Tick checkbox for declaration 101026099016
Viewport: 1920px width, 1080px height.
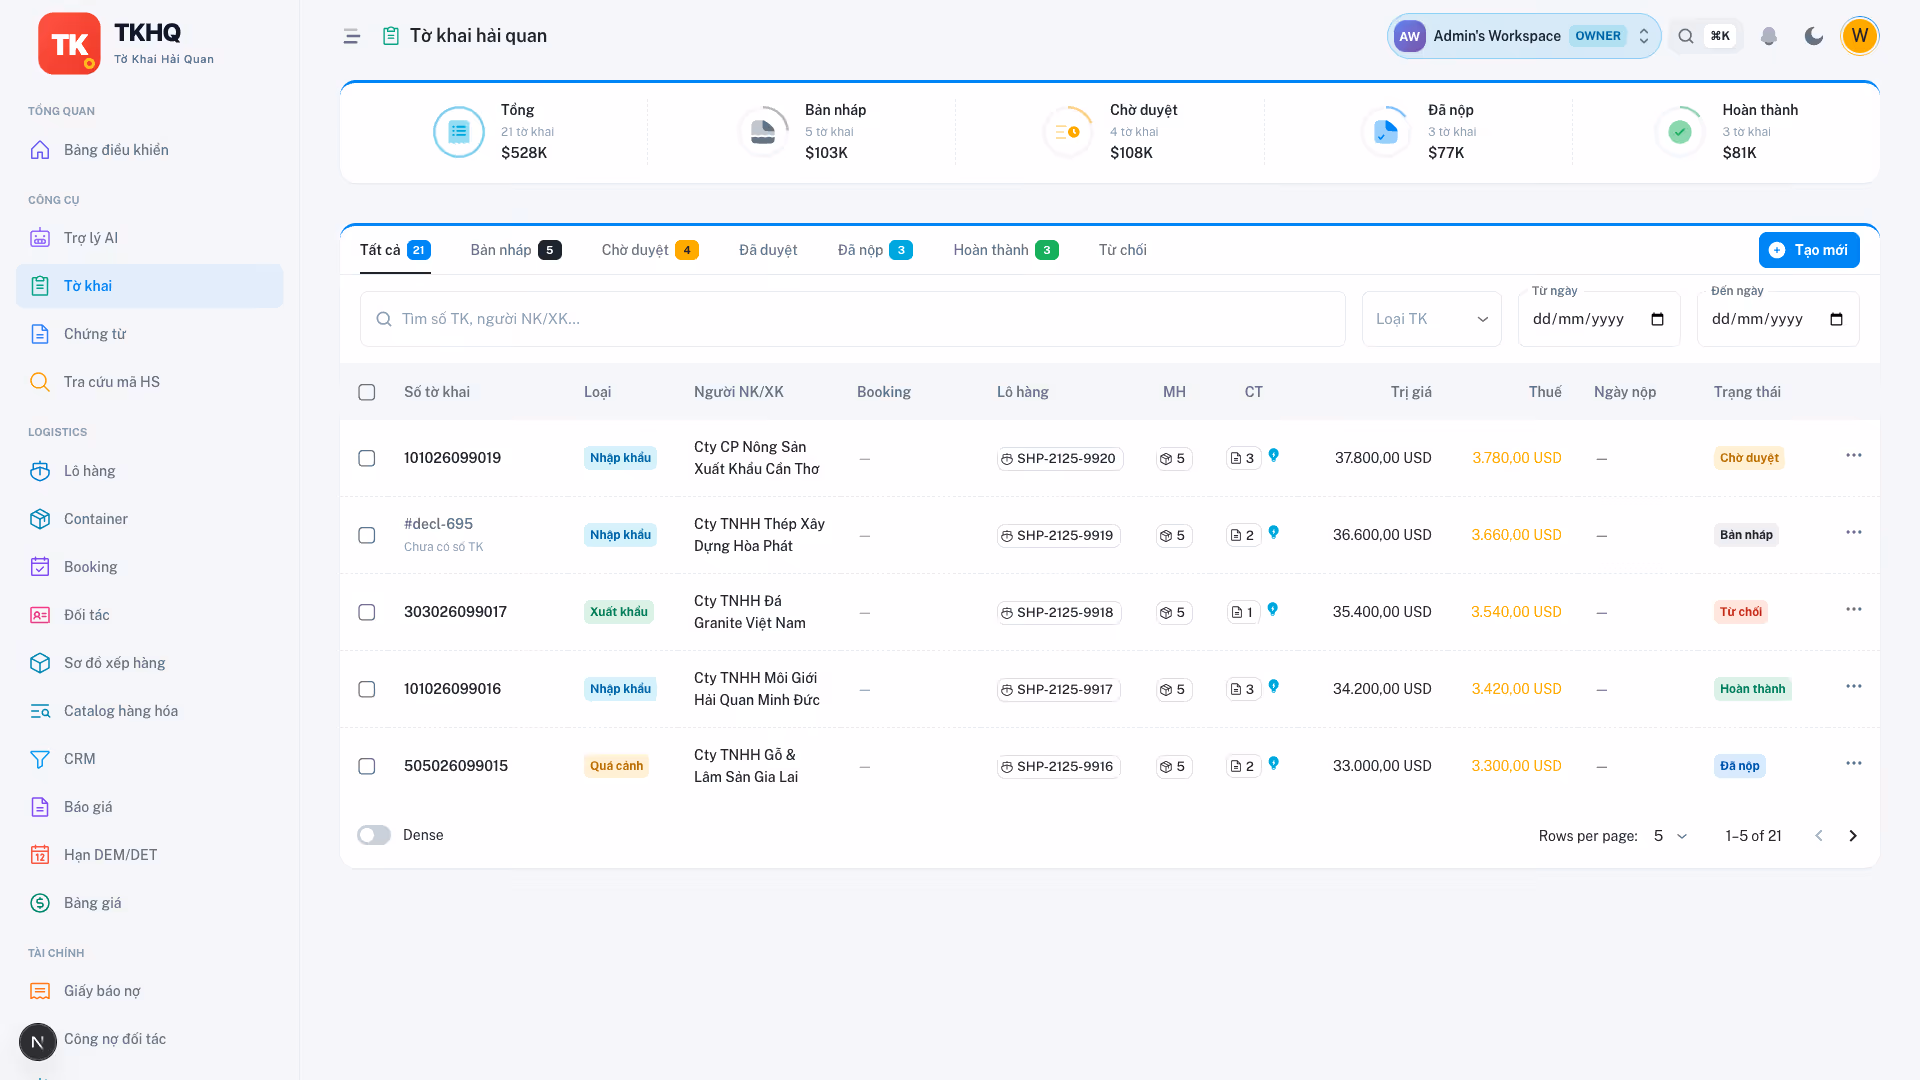pyautogui.click(x=367, y=689)
